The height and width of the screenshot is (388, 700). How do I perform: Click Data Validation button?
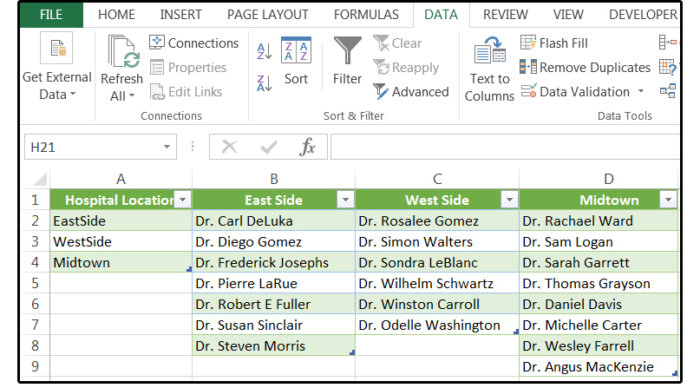tap(575, 92)
